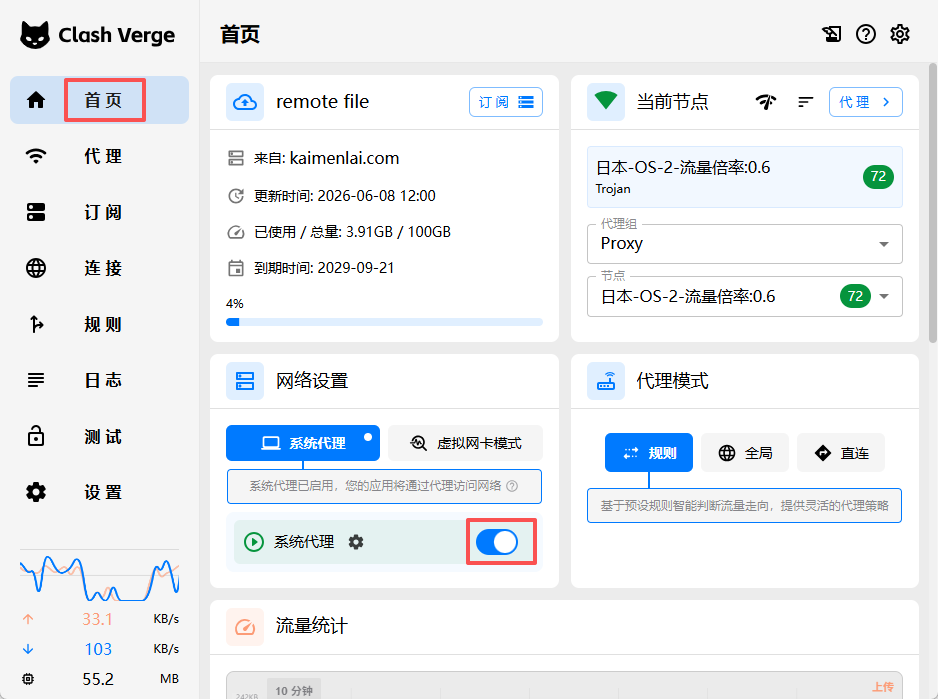Click the 代理 button with chevron
The height and width of the screenshot is (699, 938).
pyautogui.click(x=866, y=102)
